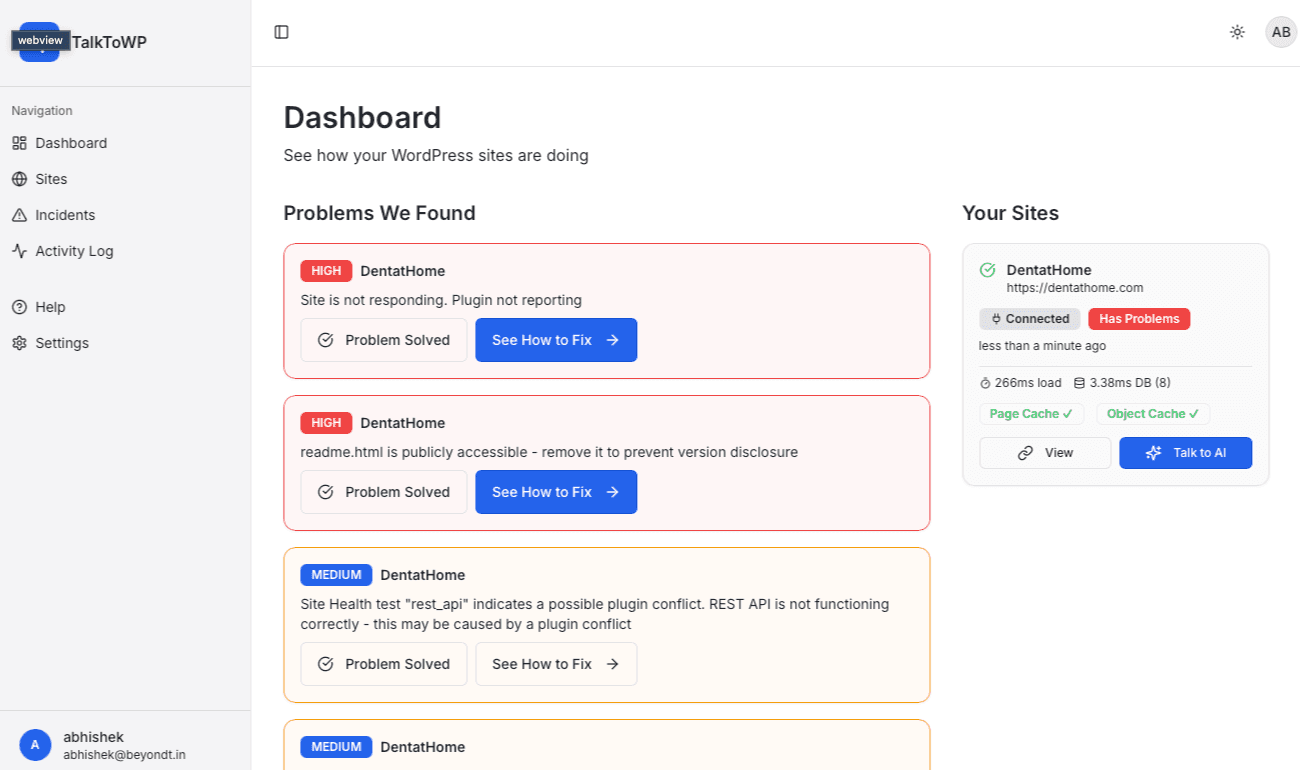This screenshot has height=770, width=1300.
Task: Select the Has Problems badge for DentatHome
Action: pyautogui.click(x=1139, y=318)
